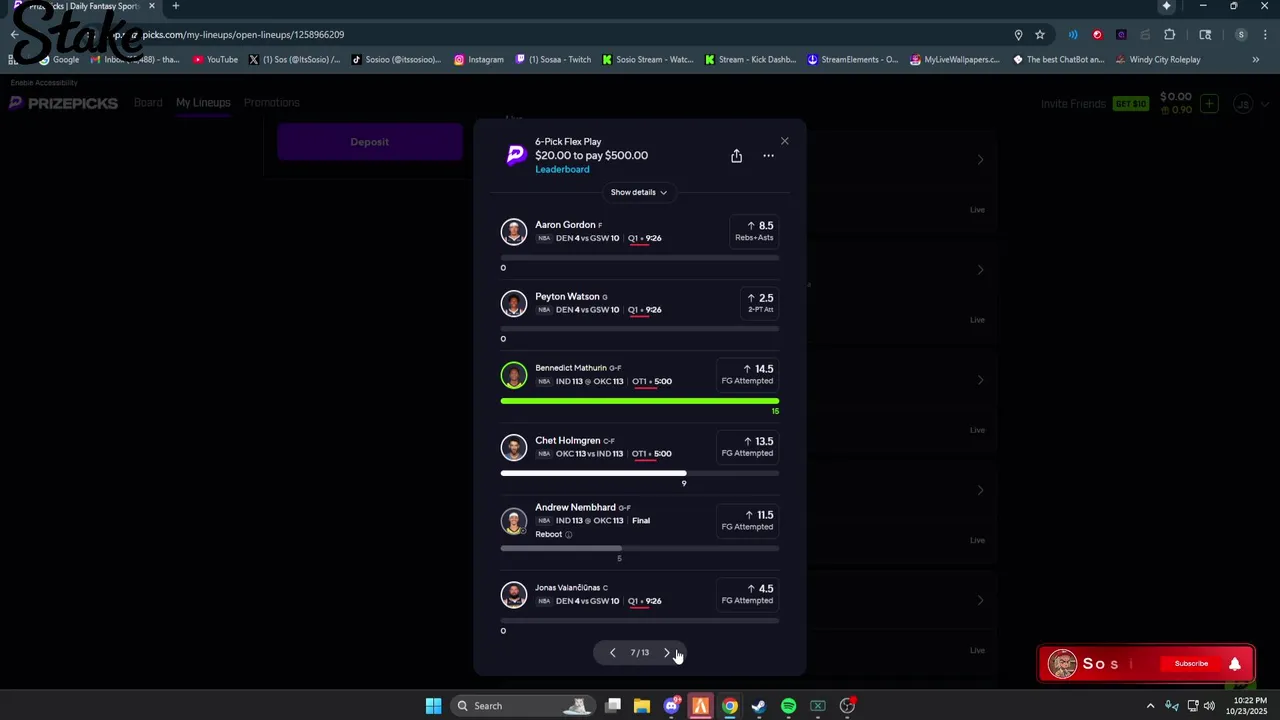Image resolution: width=1280 pixels, height=720 pixels.
Task: Click Valanciunas's 4.5 FG Attempted box
Action: (x=748, y=594)
